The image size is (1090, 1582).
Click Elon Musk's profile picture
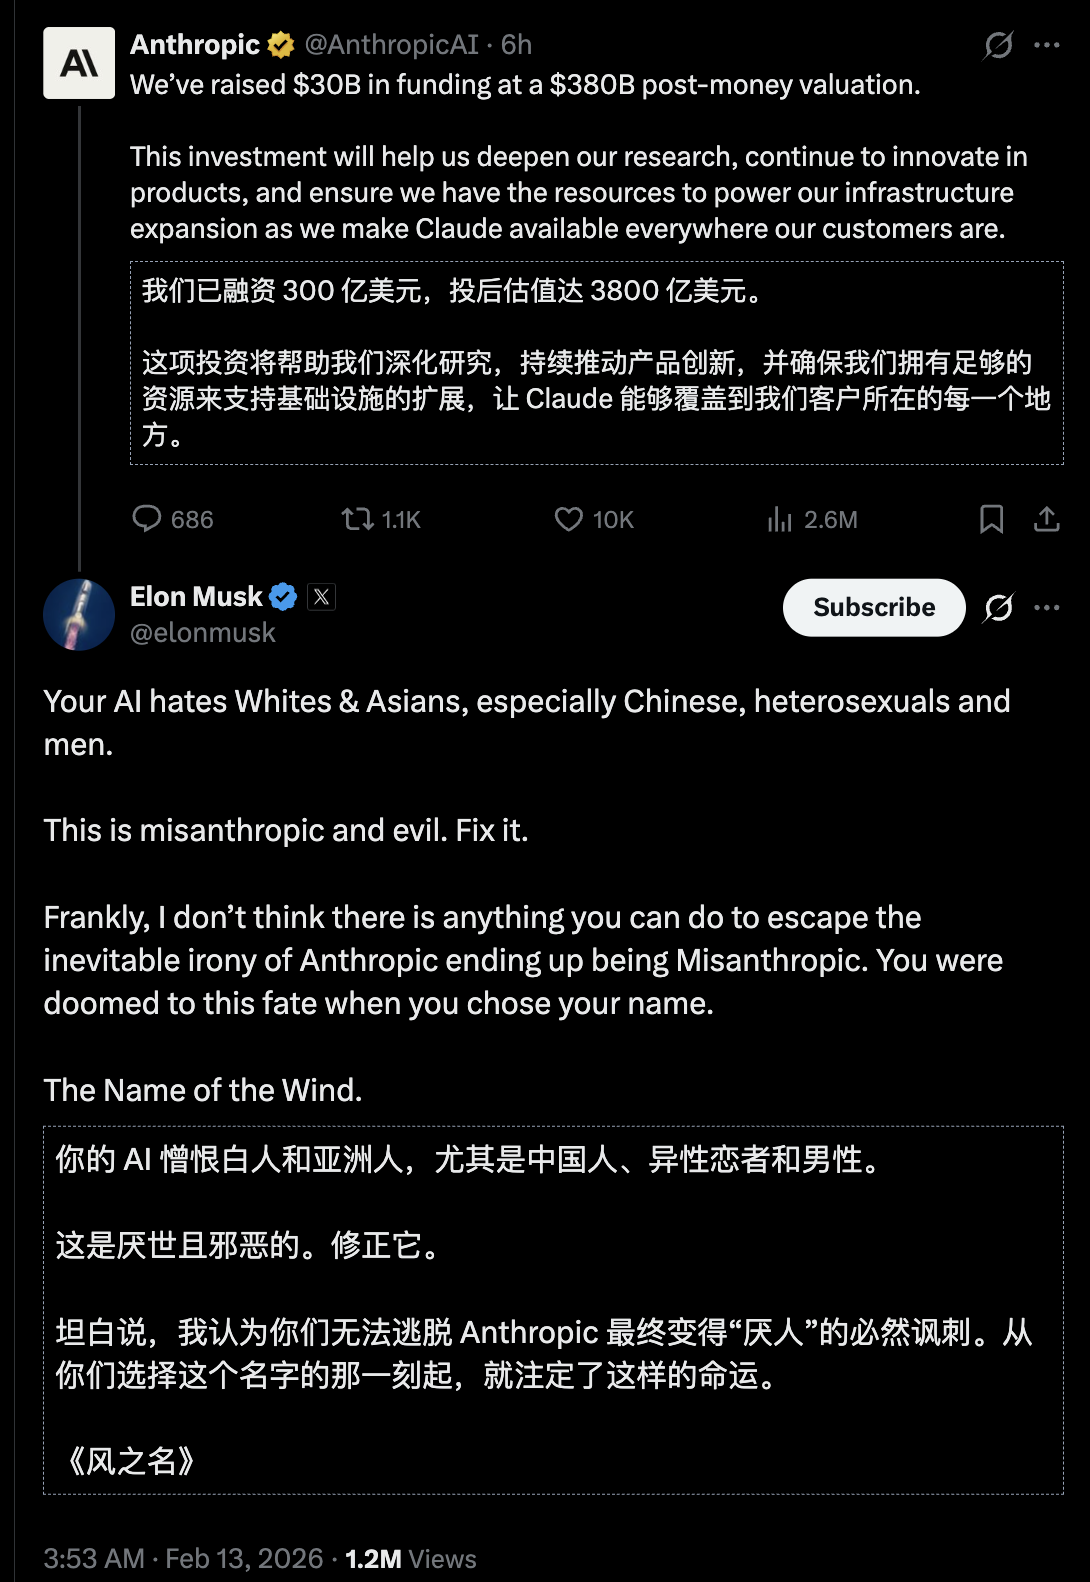pyautogui.click(x=79, y=614)
